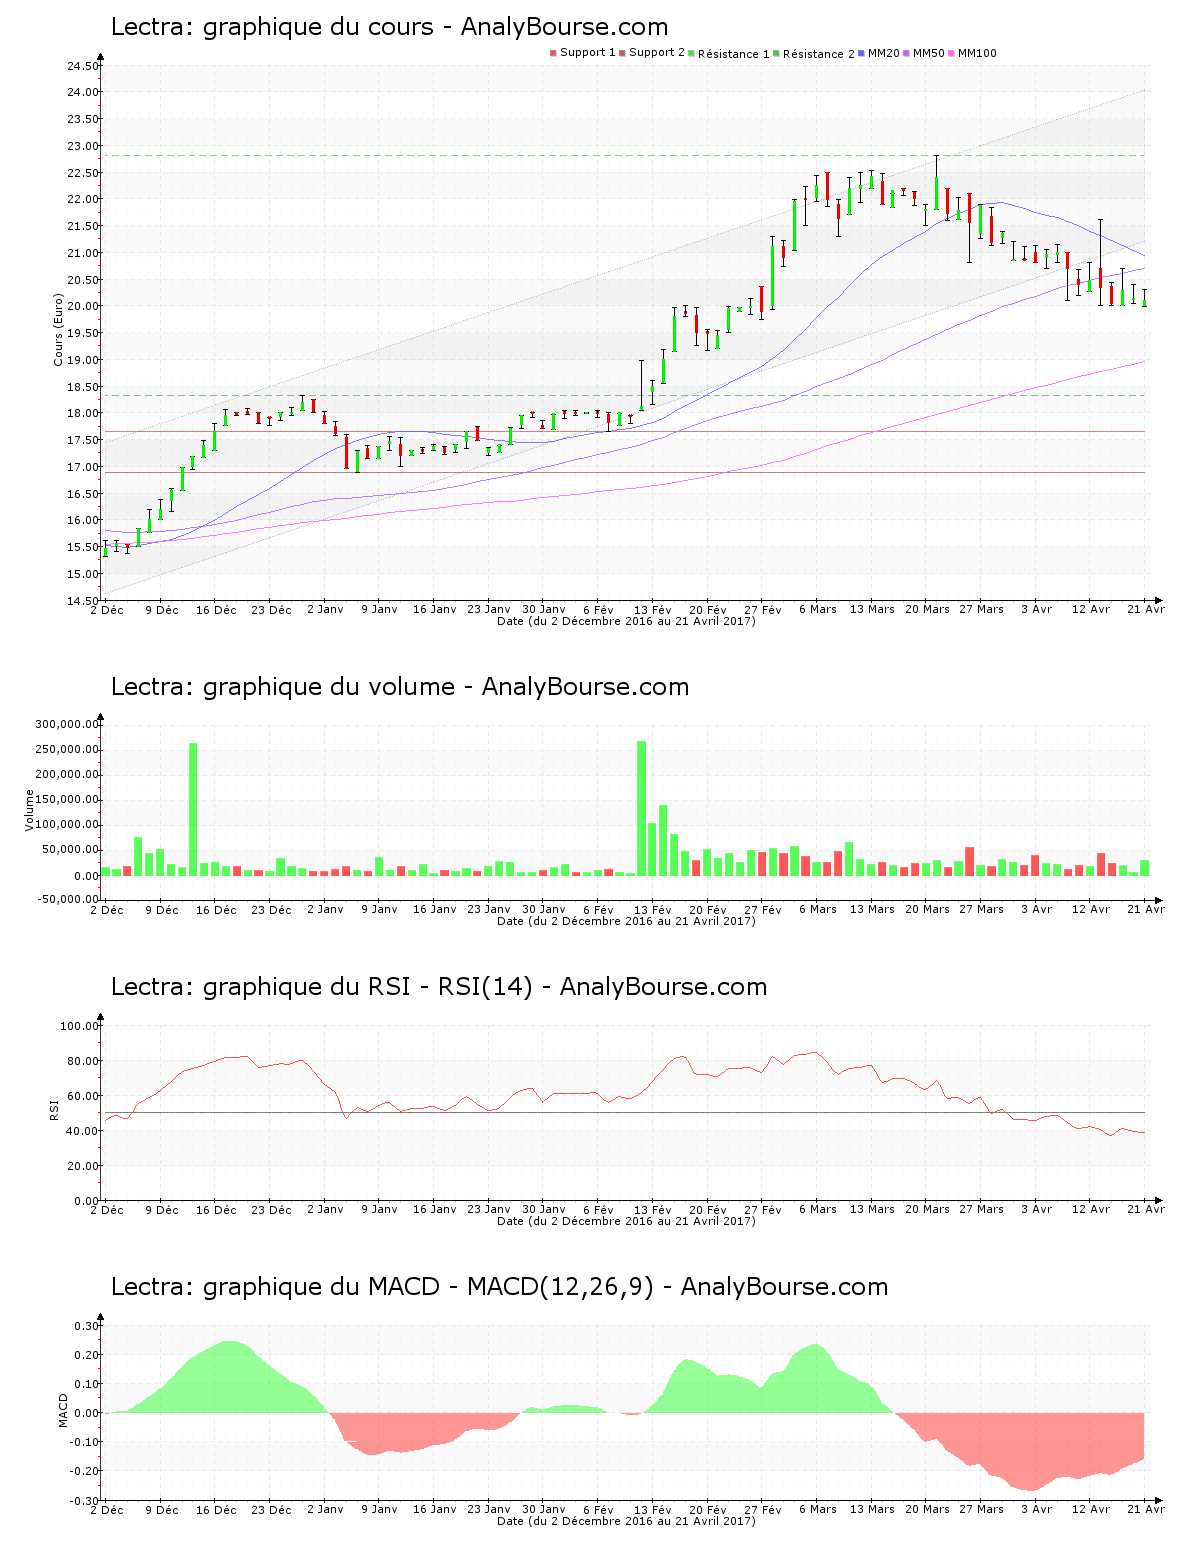Click the tallest volume bar near 13 Fév
Image resolution: width=1200 pixels, height=1550 pixels.
pos(641,808)
